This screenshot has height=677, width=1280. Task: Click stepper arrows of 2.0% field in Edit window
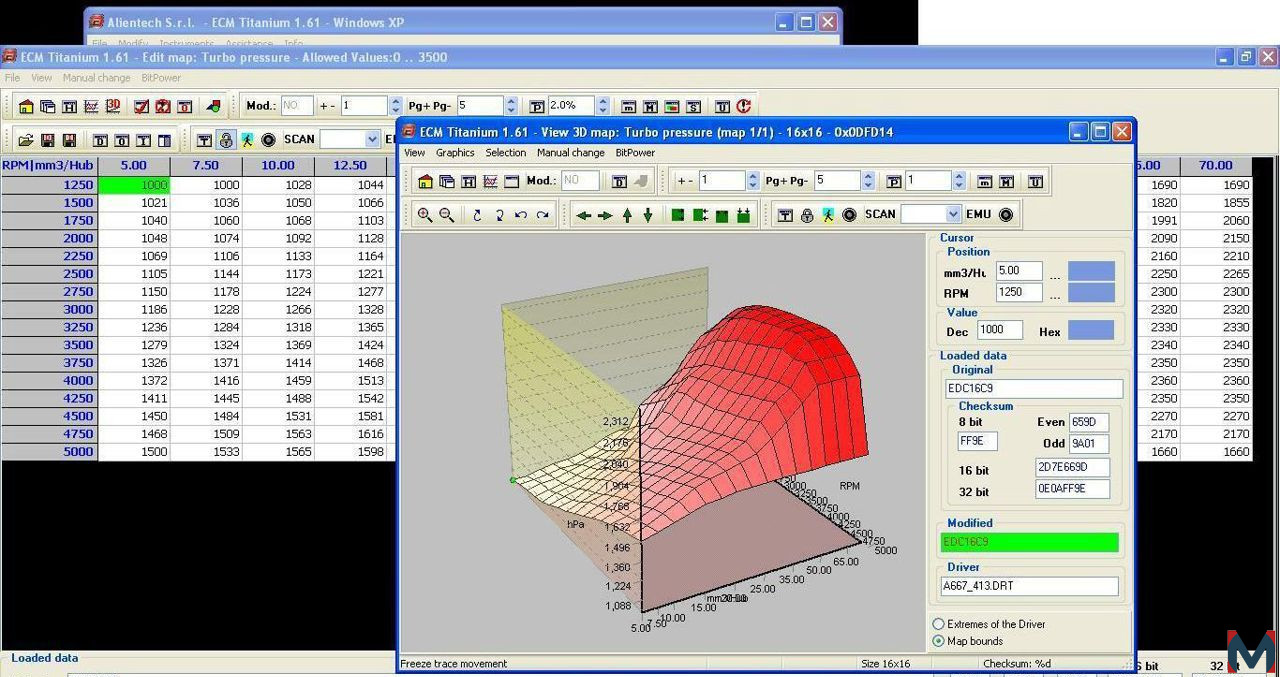(x=602, y=106)
